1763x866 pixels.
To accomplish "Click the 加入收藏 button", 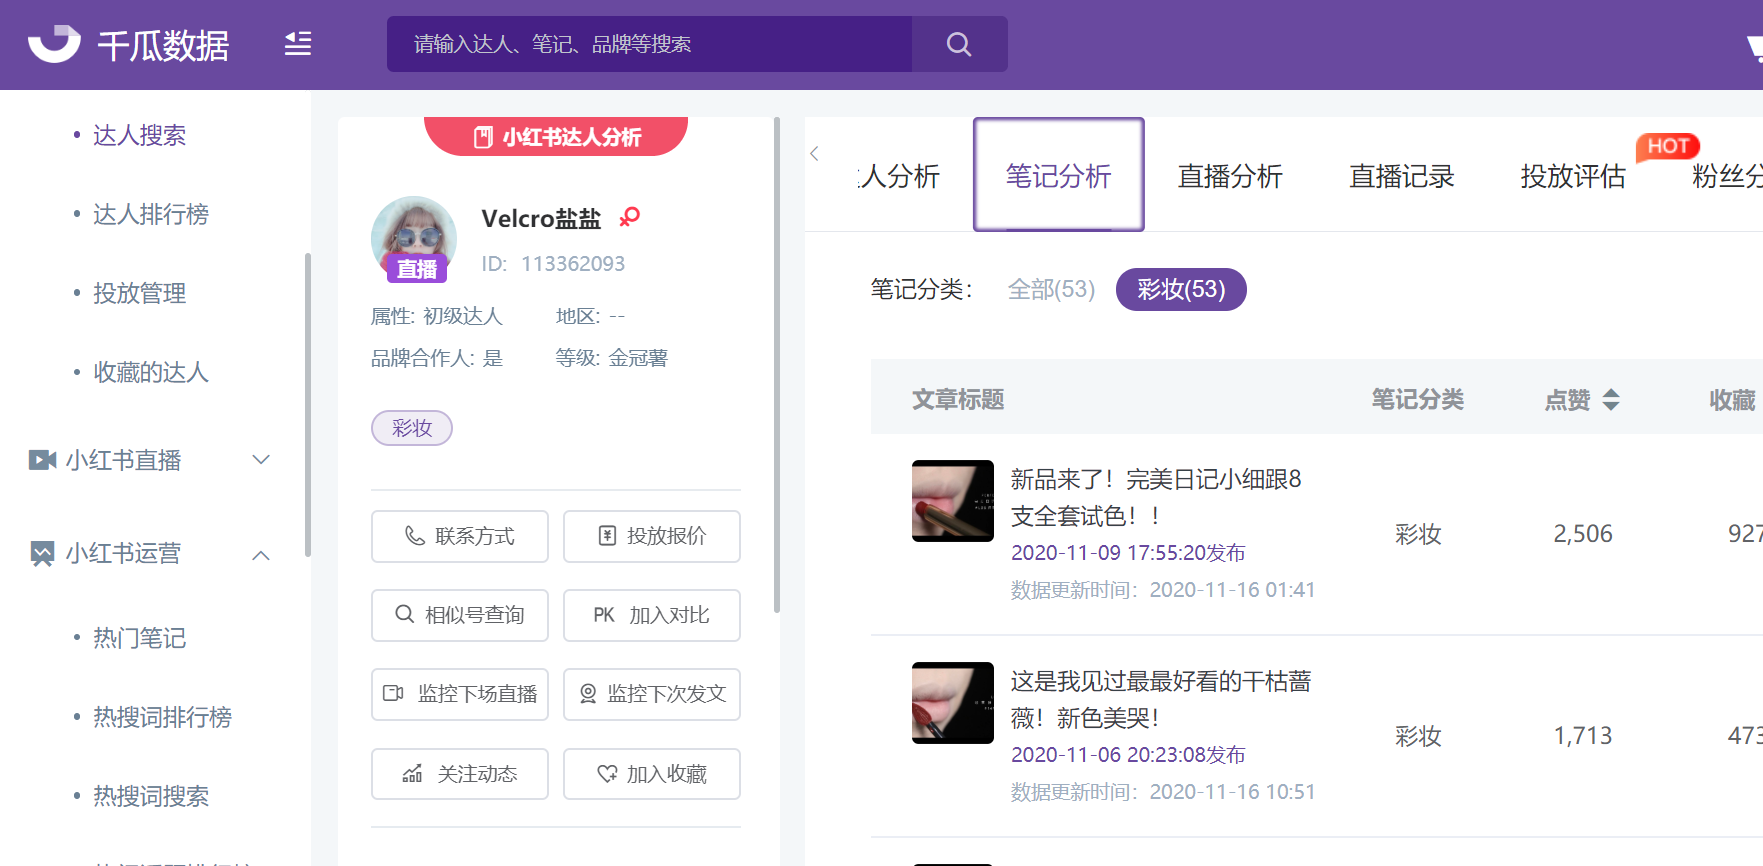I will [652, 774].
